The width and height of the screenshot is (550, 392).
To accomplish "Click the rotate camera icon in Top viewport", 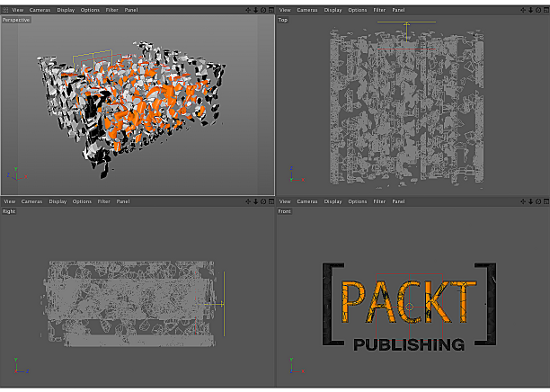I will coord(538,10).
